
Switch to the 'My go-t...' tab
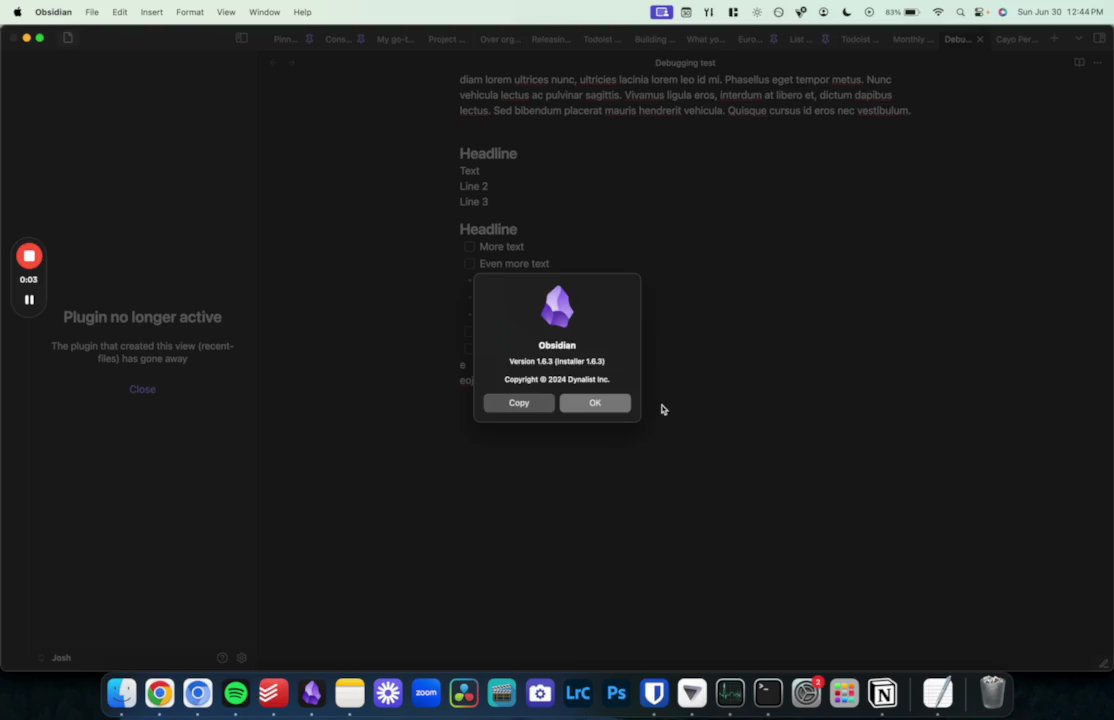(395, 39)
